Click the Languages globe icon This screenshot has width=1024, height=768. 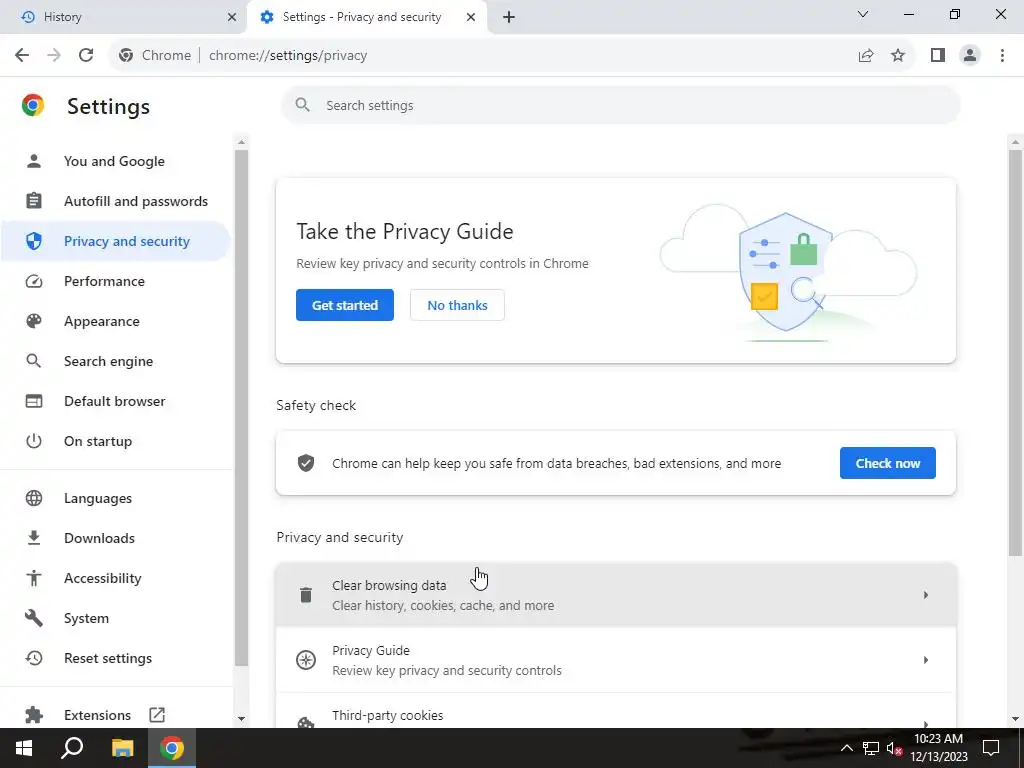pos(34,498)
